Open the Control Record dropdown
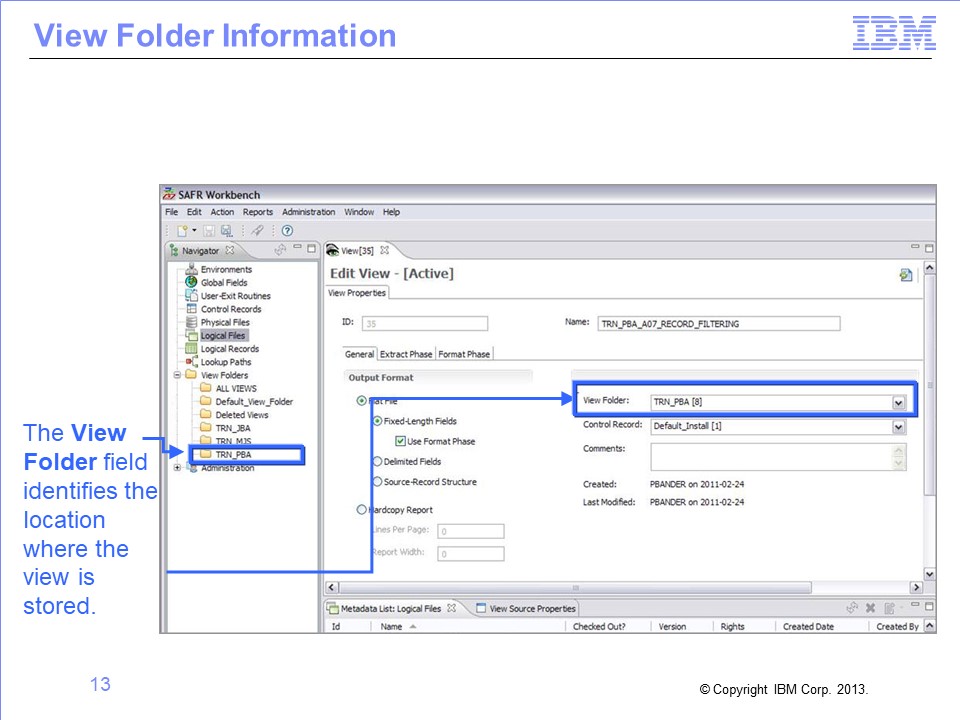This screenshot has height=720, width=960. pyautogui.click(x=898, y=427)
